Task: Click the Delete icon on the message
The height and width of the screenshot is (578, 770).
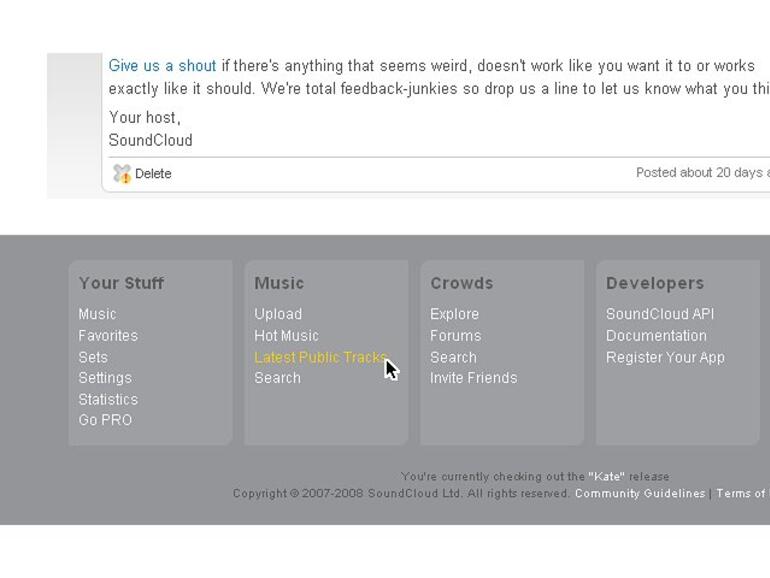Action: pos(122,174)
